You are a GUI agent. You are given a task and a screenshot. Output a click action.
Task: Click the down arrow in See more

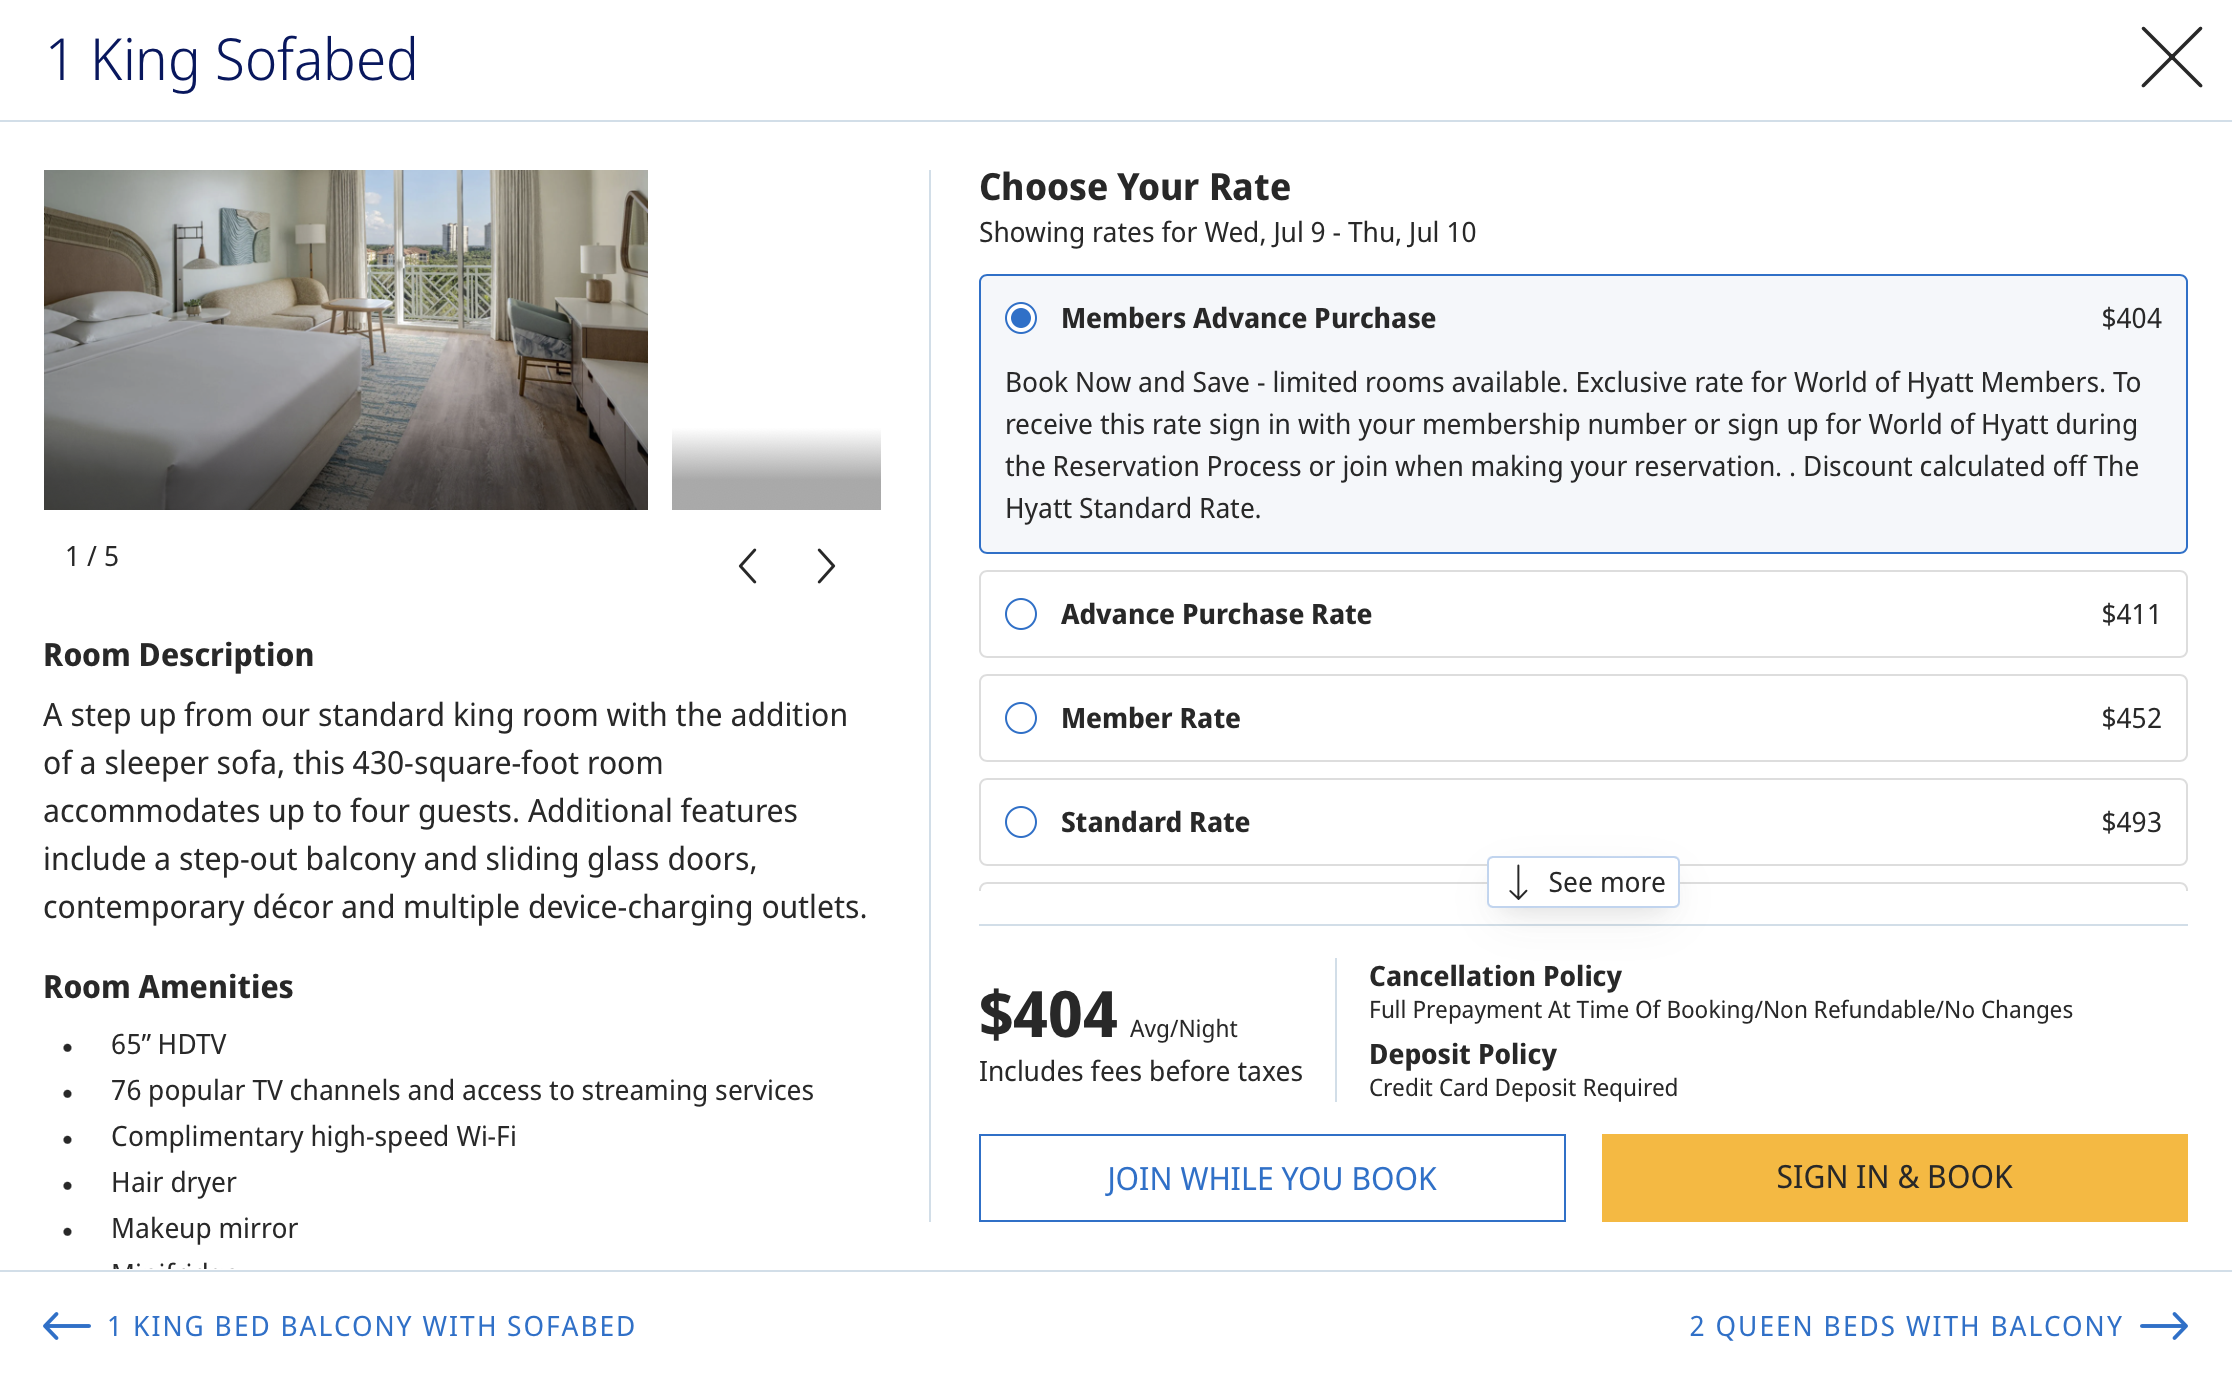pyautogui.click(x=1518, y=882)
